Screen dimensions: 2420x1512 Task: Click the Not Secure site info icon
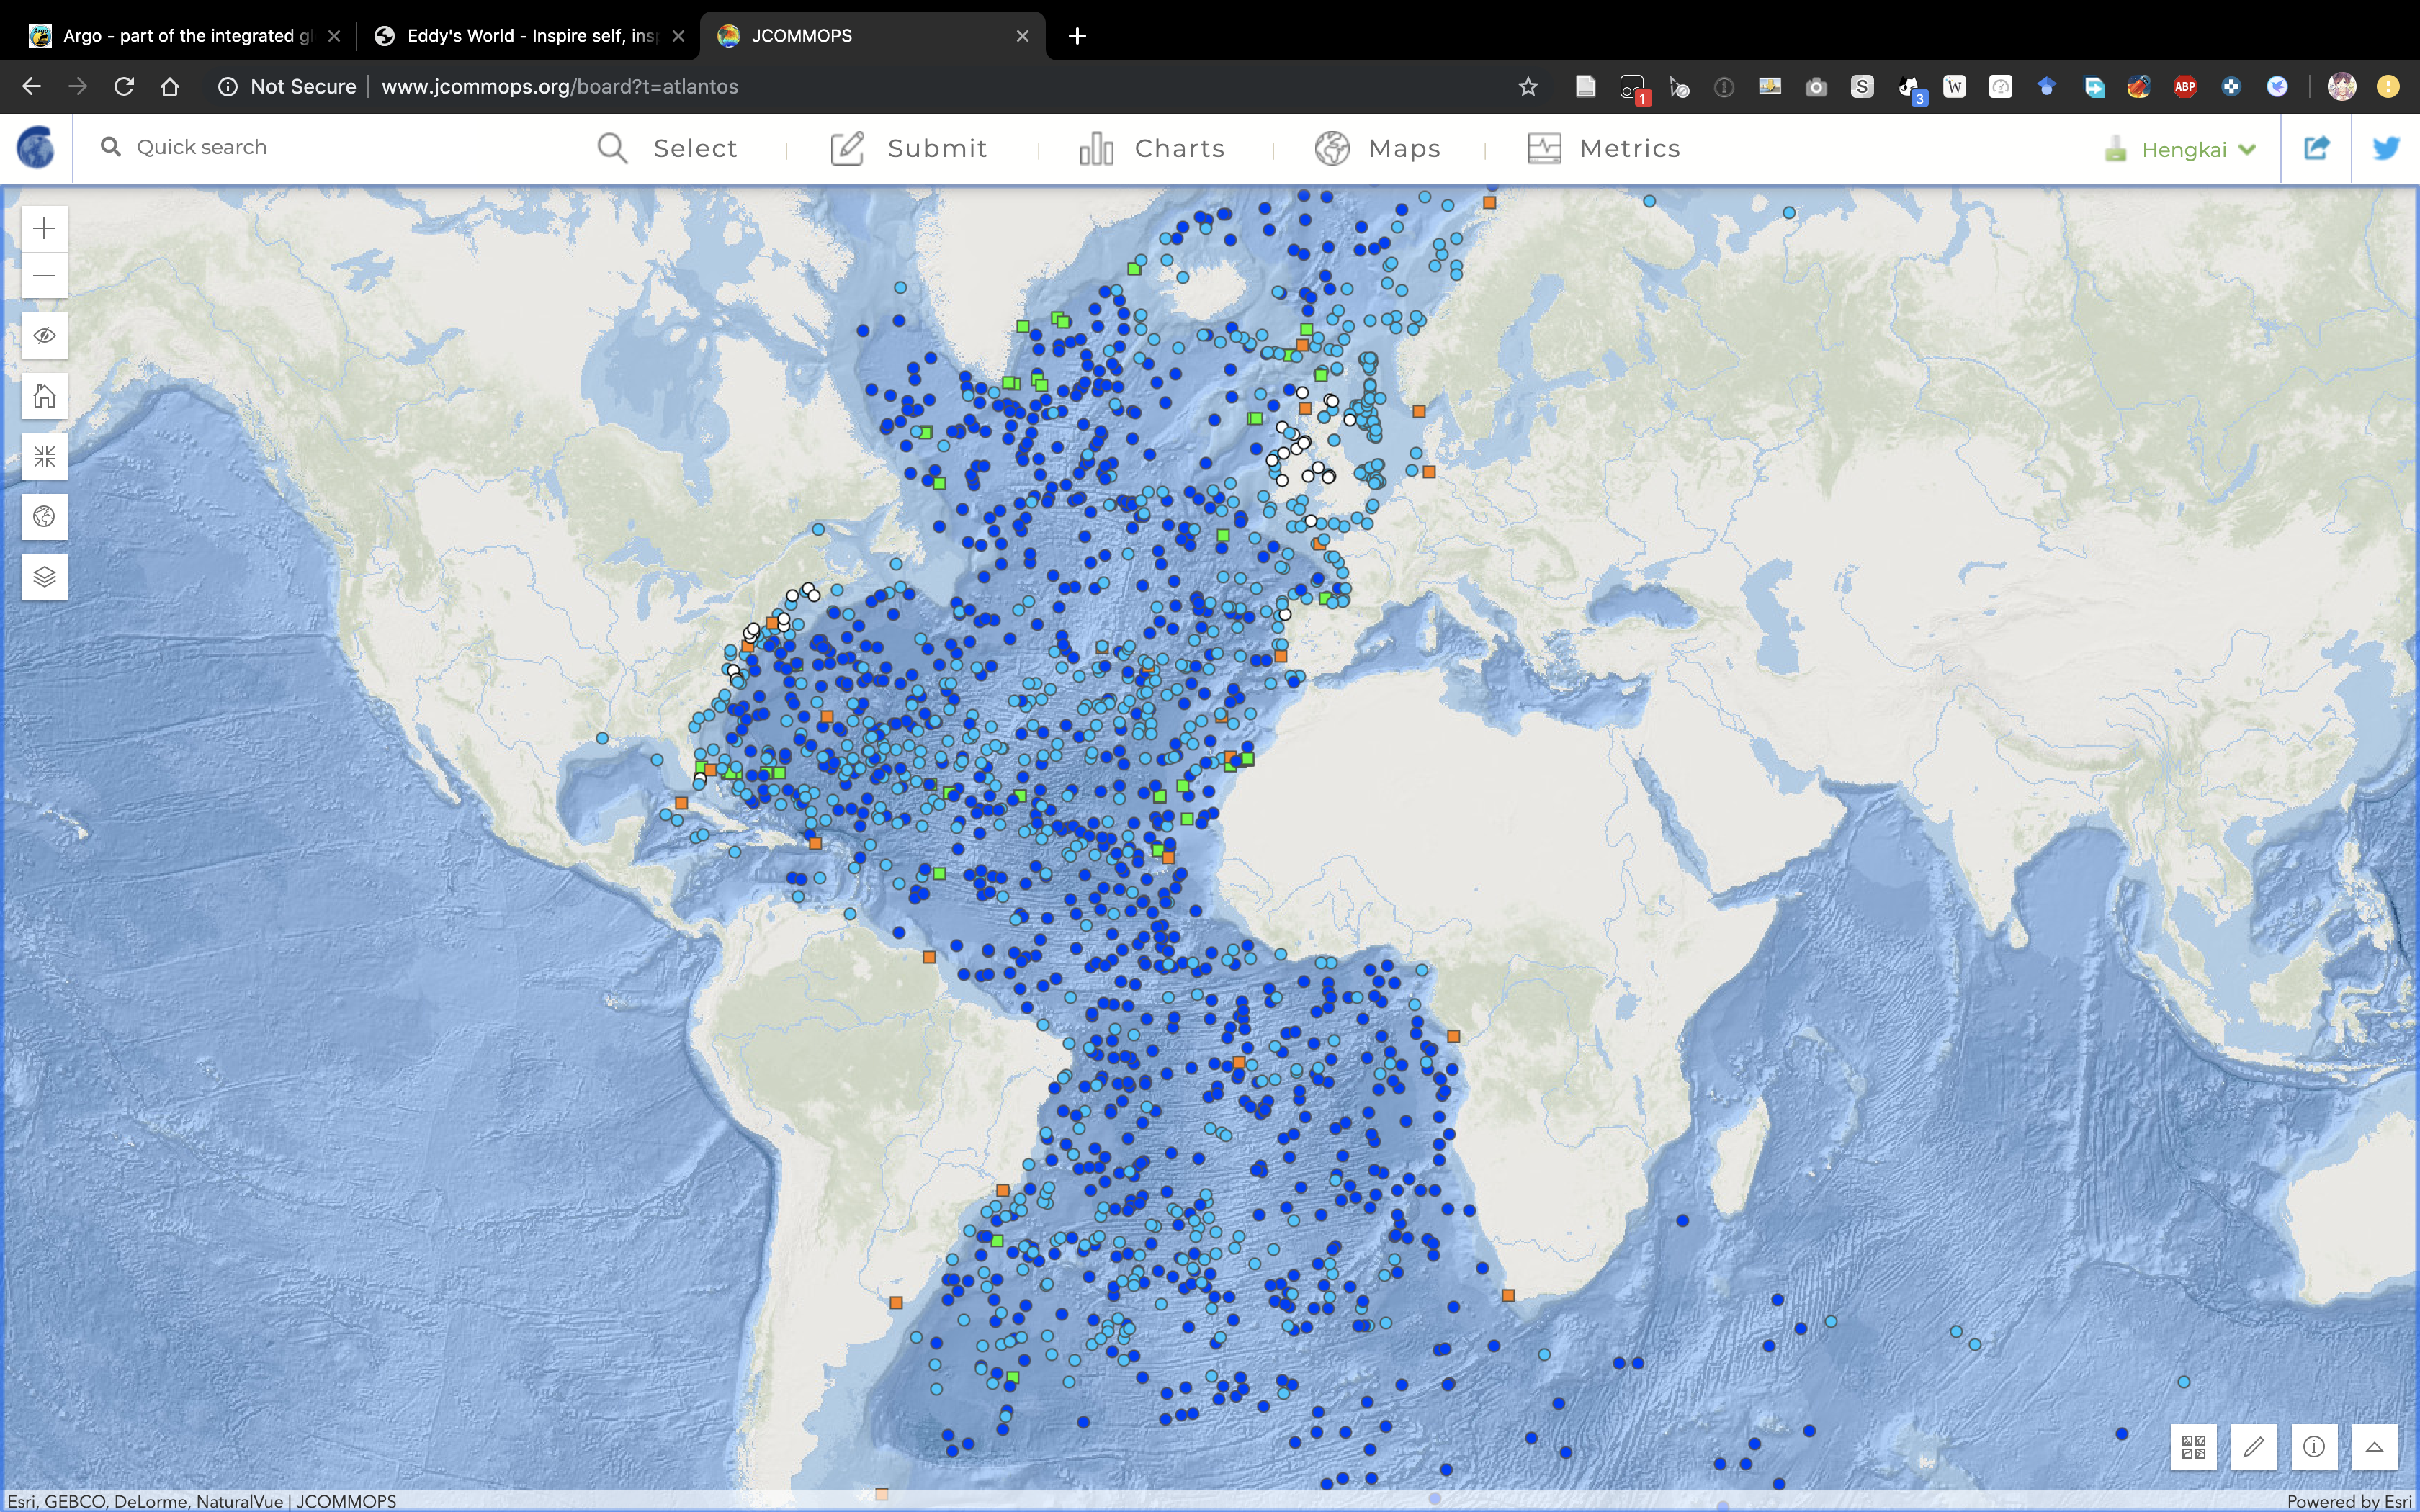point(228,87)
